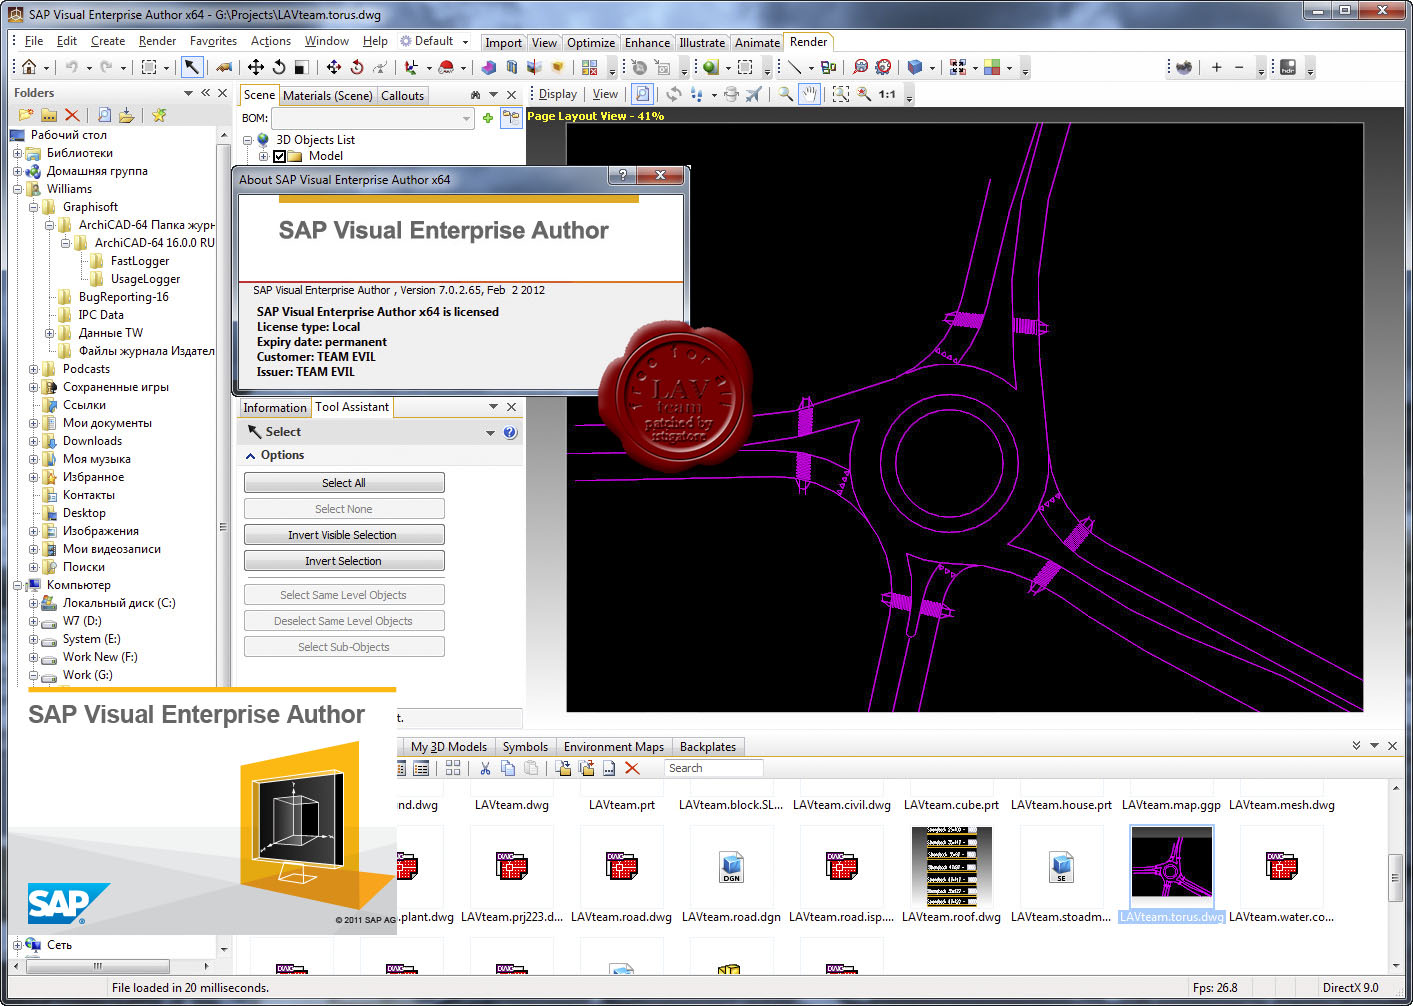Open the Environment Maps tab

(x=614, y=747)
